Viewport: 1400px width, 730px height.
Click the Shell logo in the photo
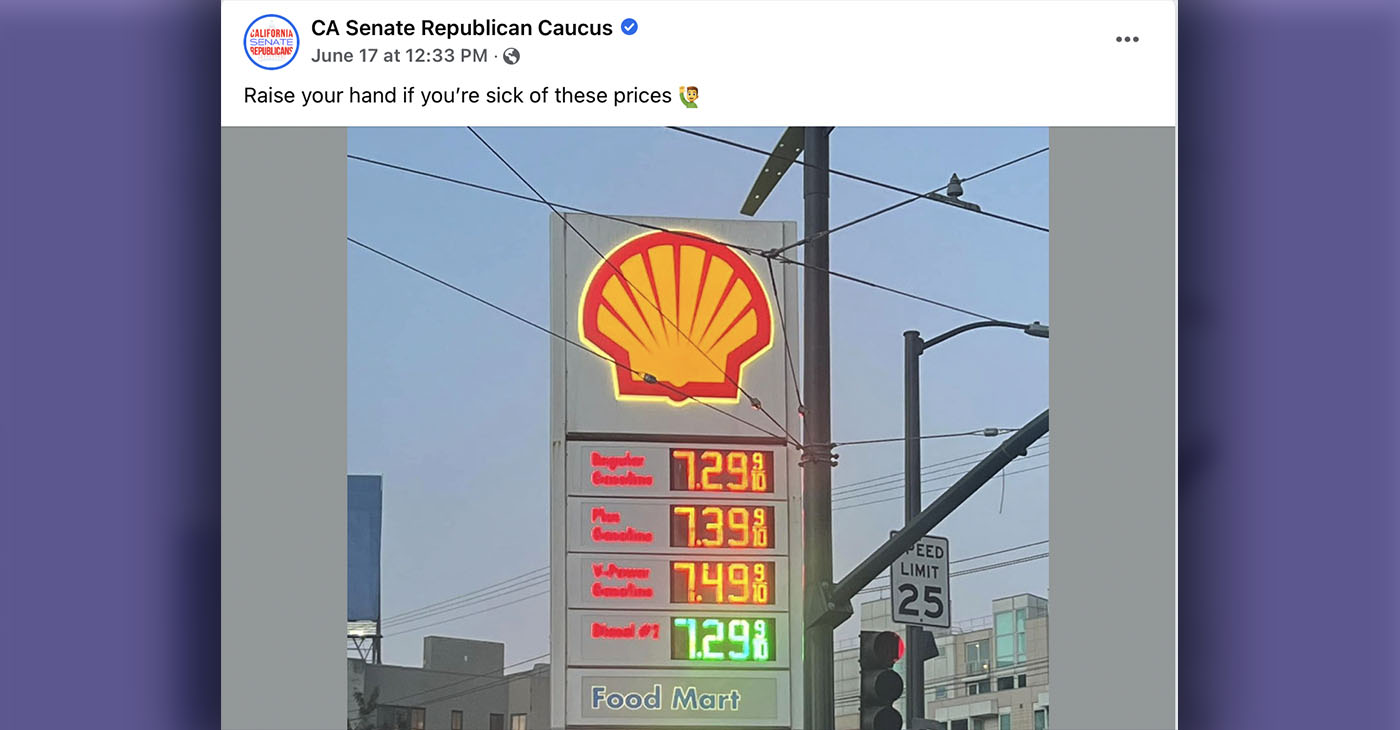pos(675,315)
